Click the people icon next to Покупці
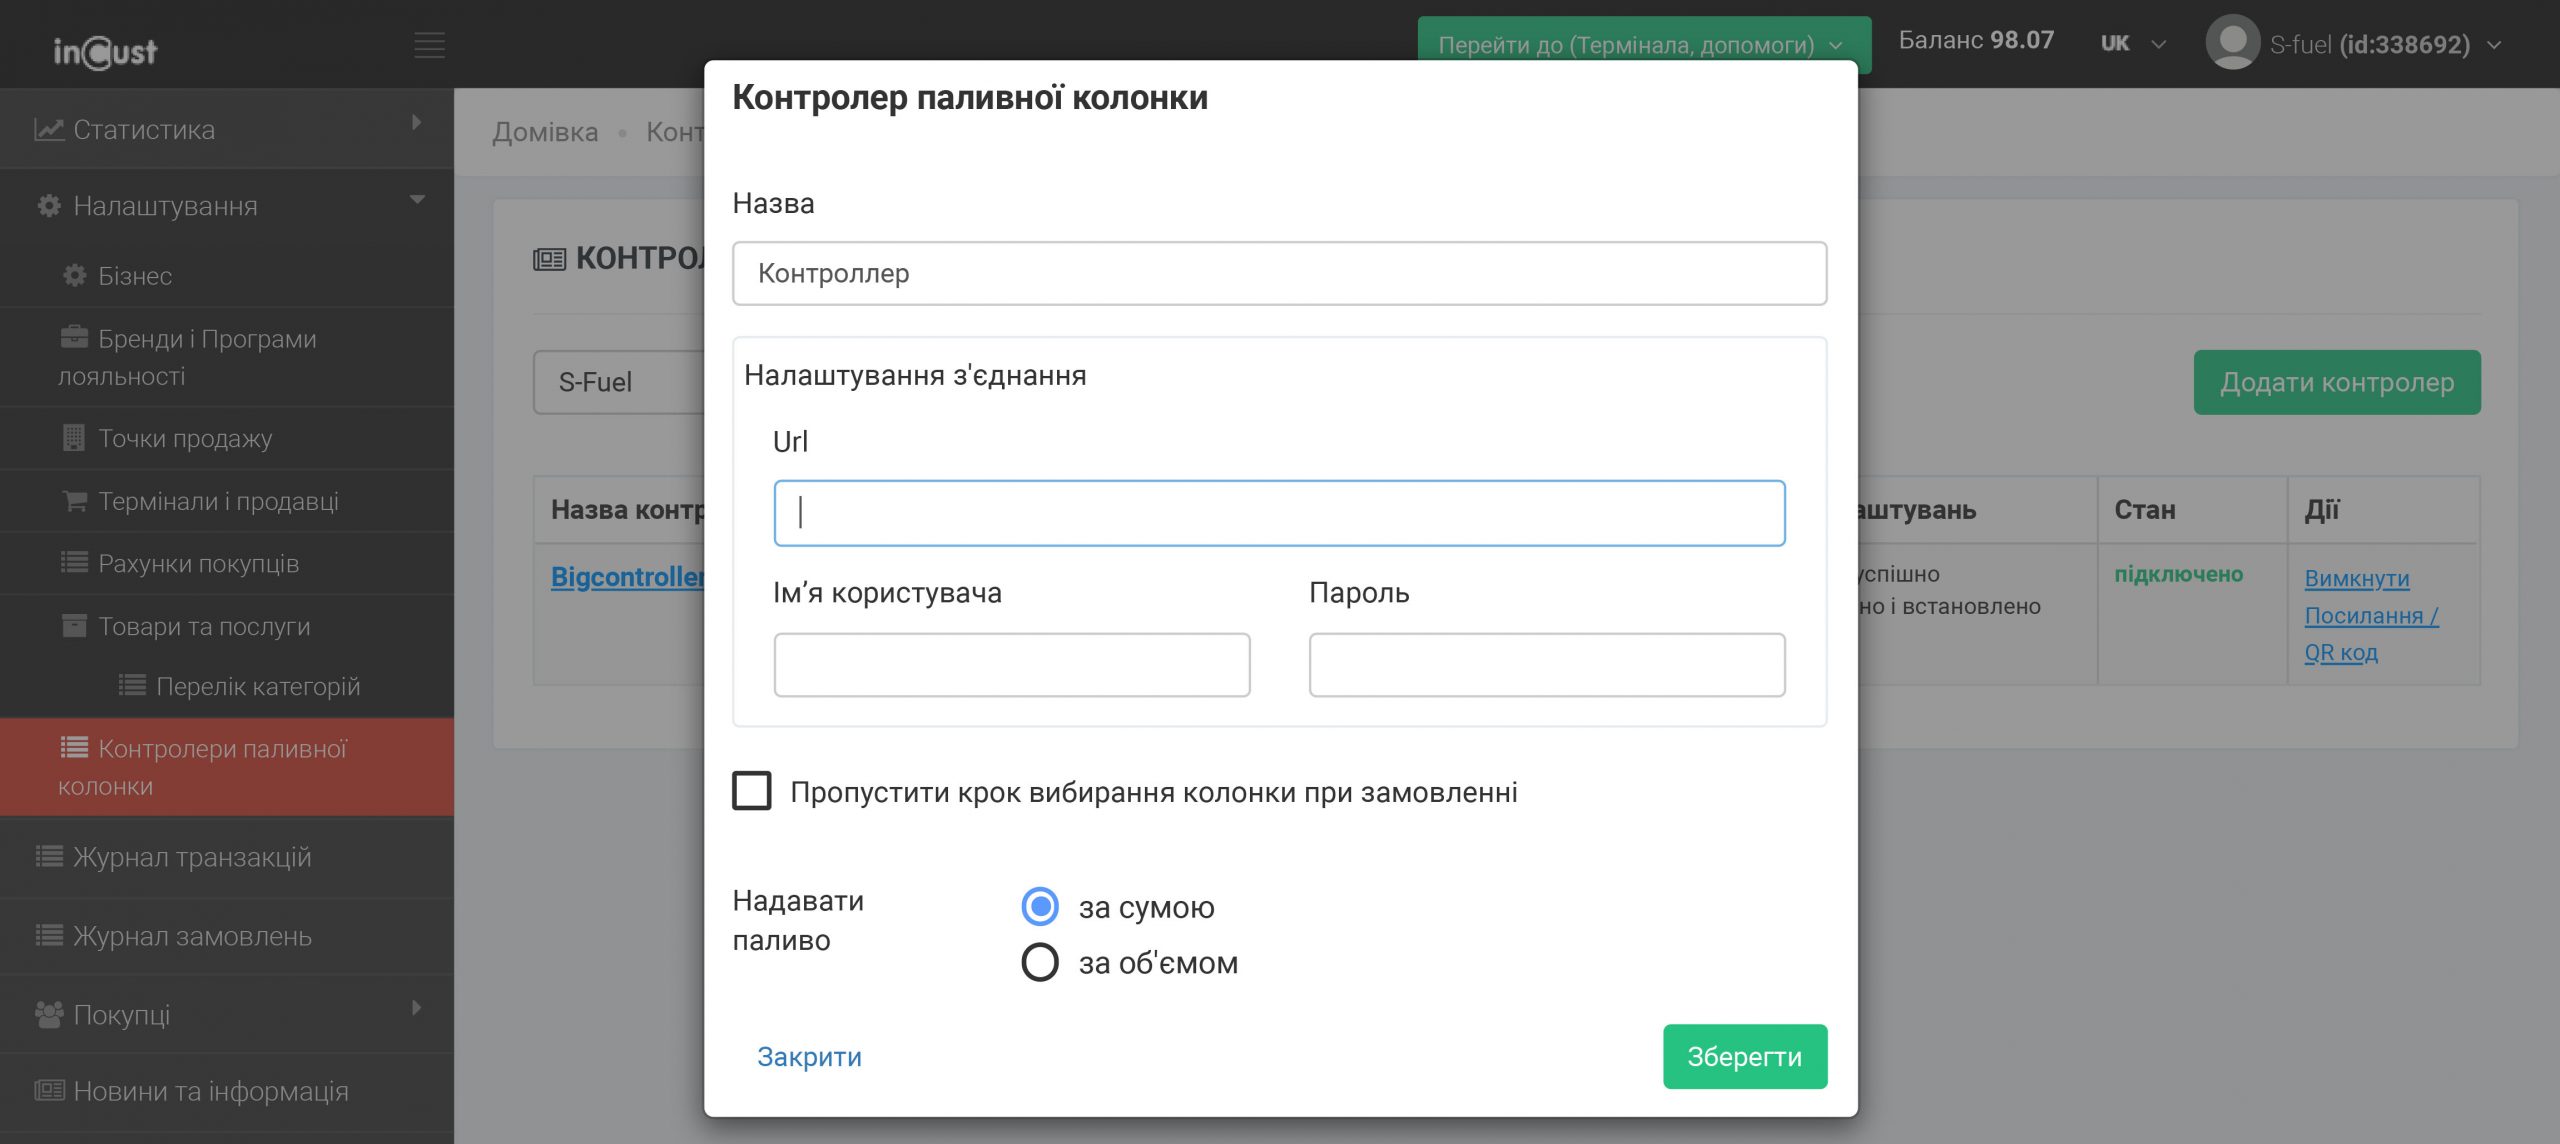The width and height of the screenshot is (2560, 1144). [x=48, y=1014]
